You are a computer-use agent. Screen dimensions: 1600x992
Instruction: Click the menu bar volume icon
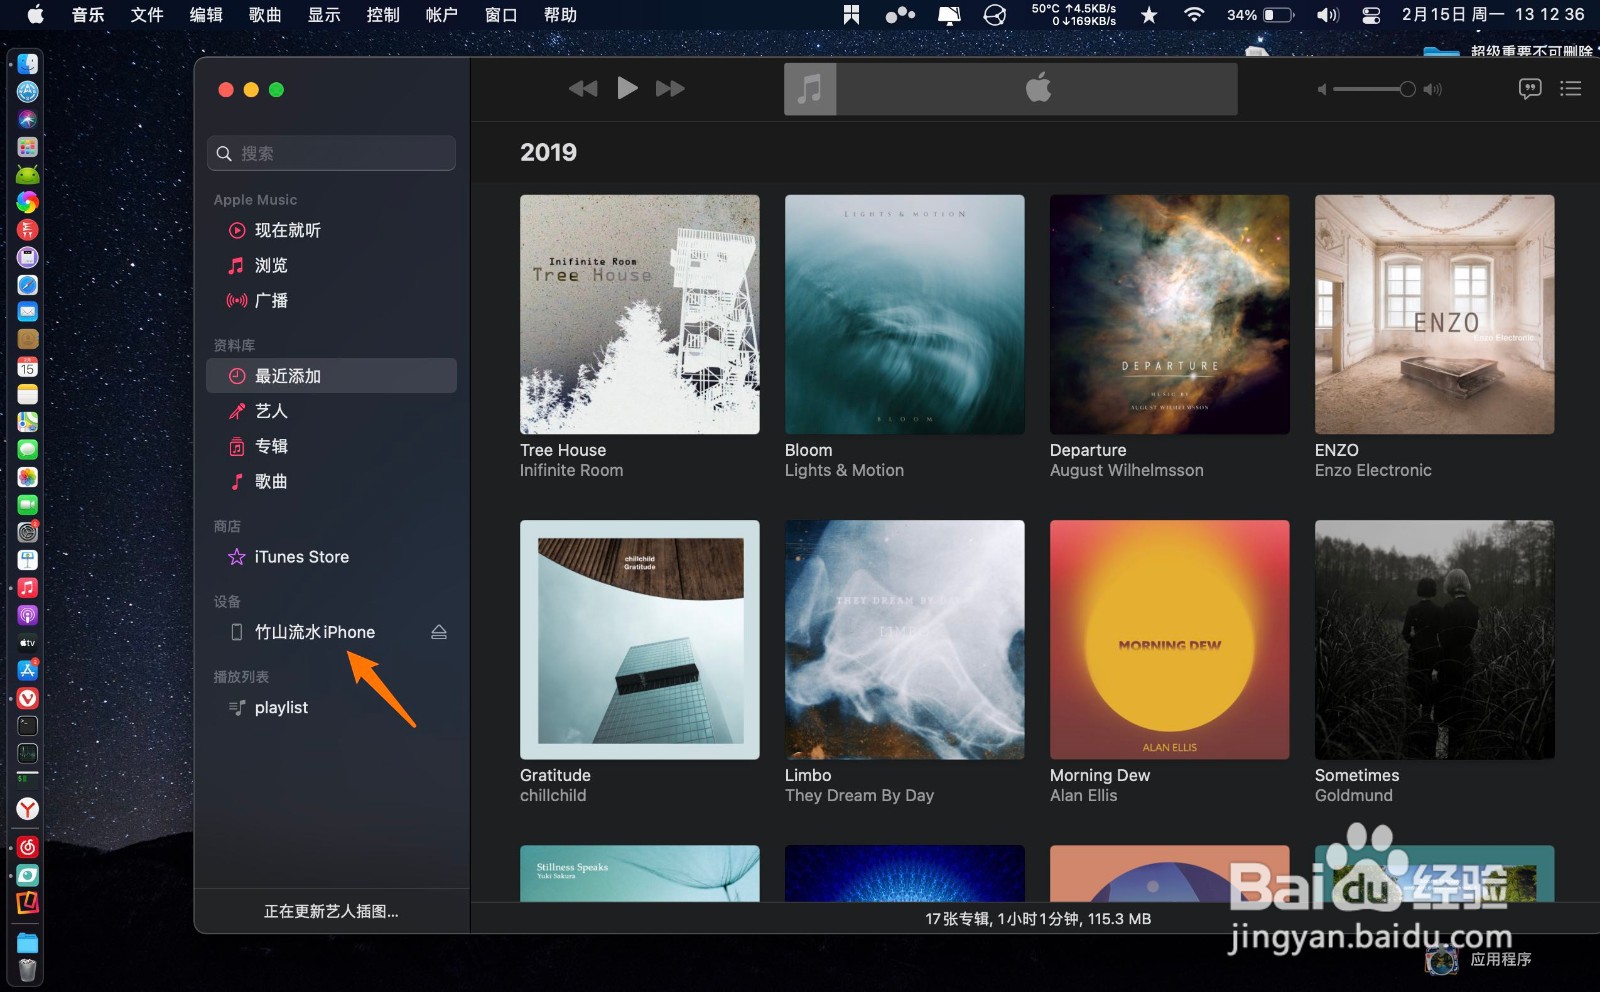[x=1328, y=15]
